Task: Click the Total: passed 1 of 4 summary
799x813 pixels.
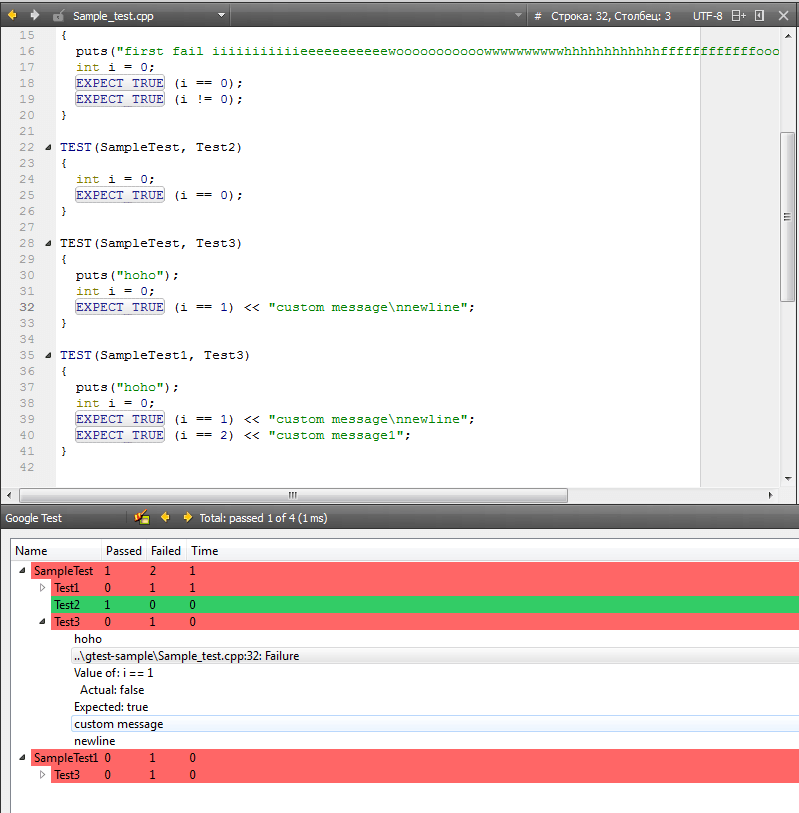Action: [263, 518]
